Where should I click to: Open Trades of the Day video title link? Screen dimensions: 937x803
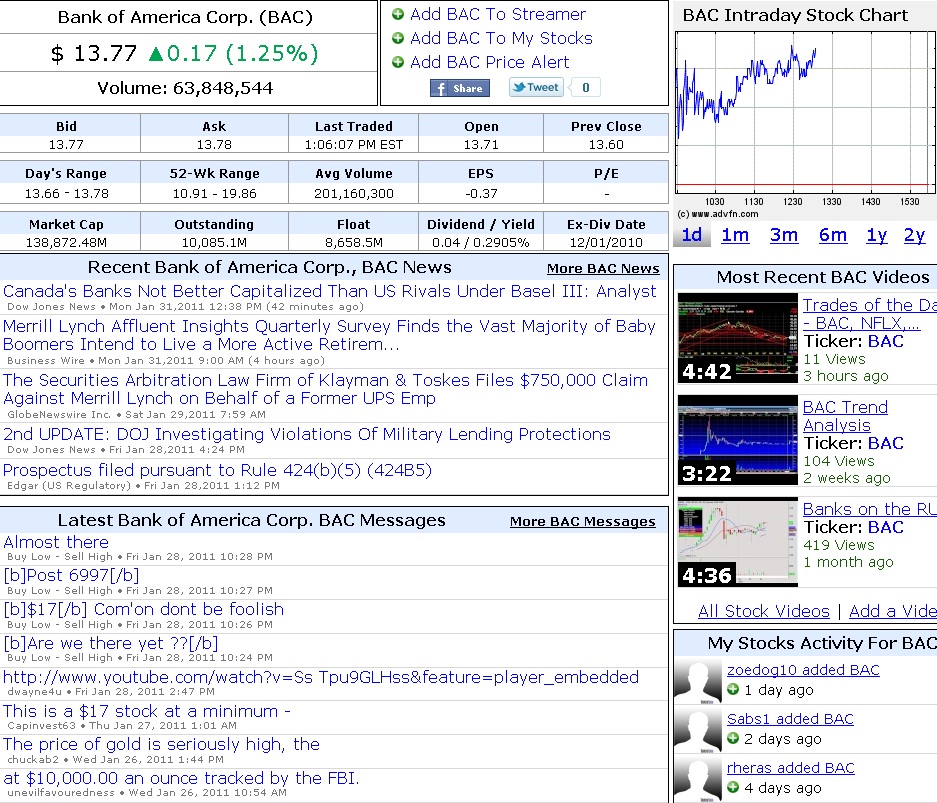click(x=869, y=314)
